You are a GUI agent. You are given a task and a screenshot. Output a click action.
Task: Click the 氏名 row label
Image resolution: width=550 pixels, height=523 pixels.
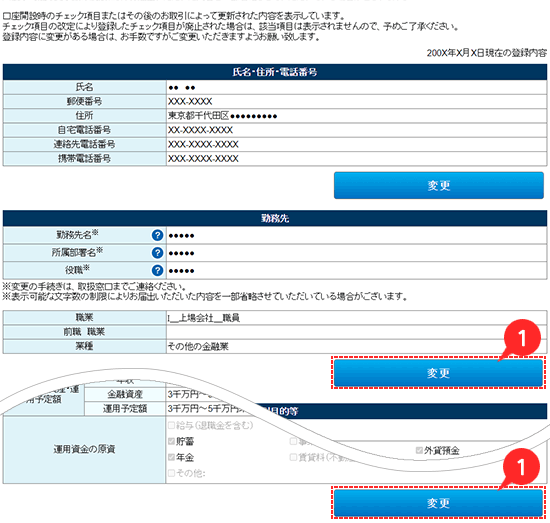tap(84, 87)
